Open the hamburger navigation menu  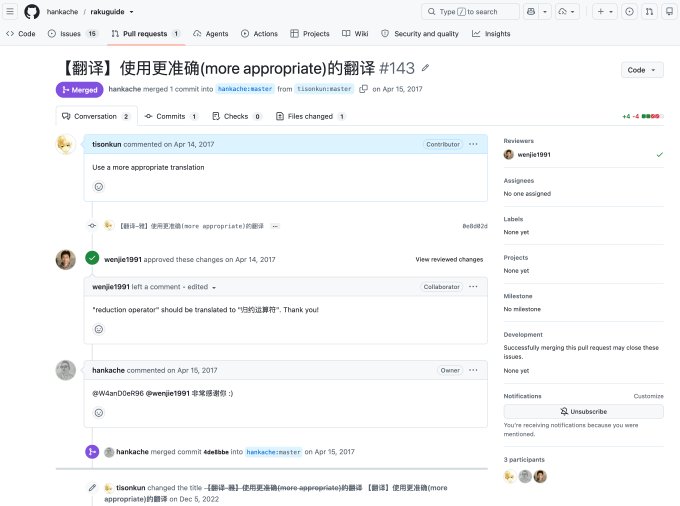pyautogui.click(x=10, y=12)
